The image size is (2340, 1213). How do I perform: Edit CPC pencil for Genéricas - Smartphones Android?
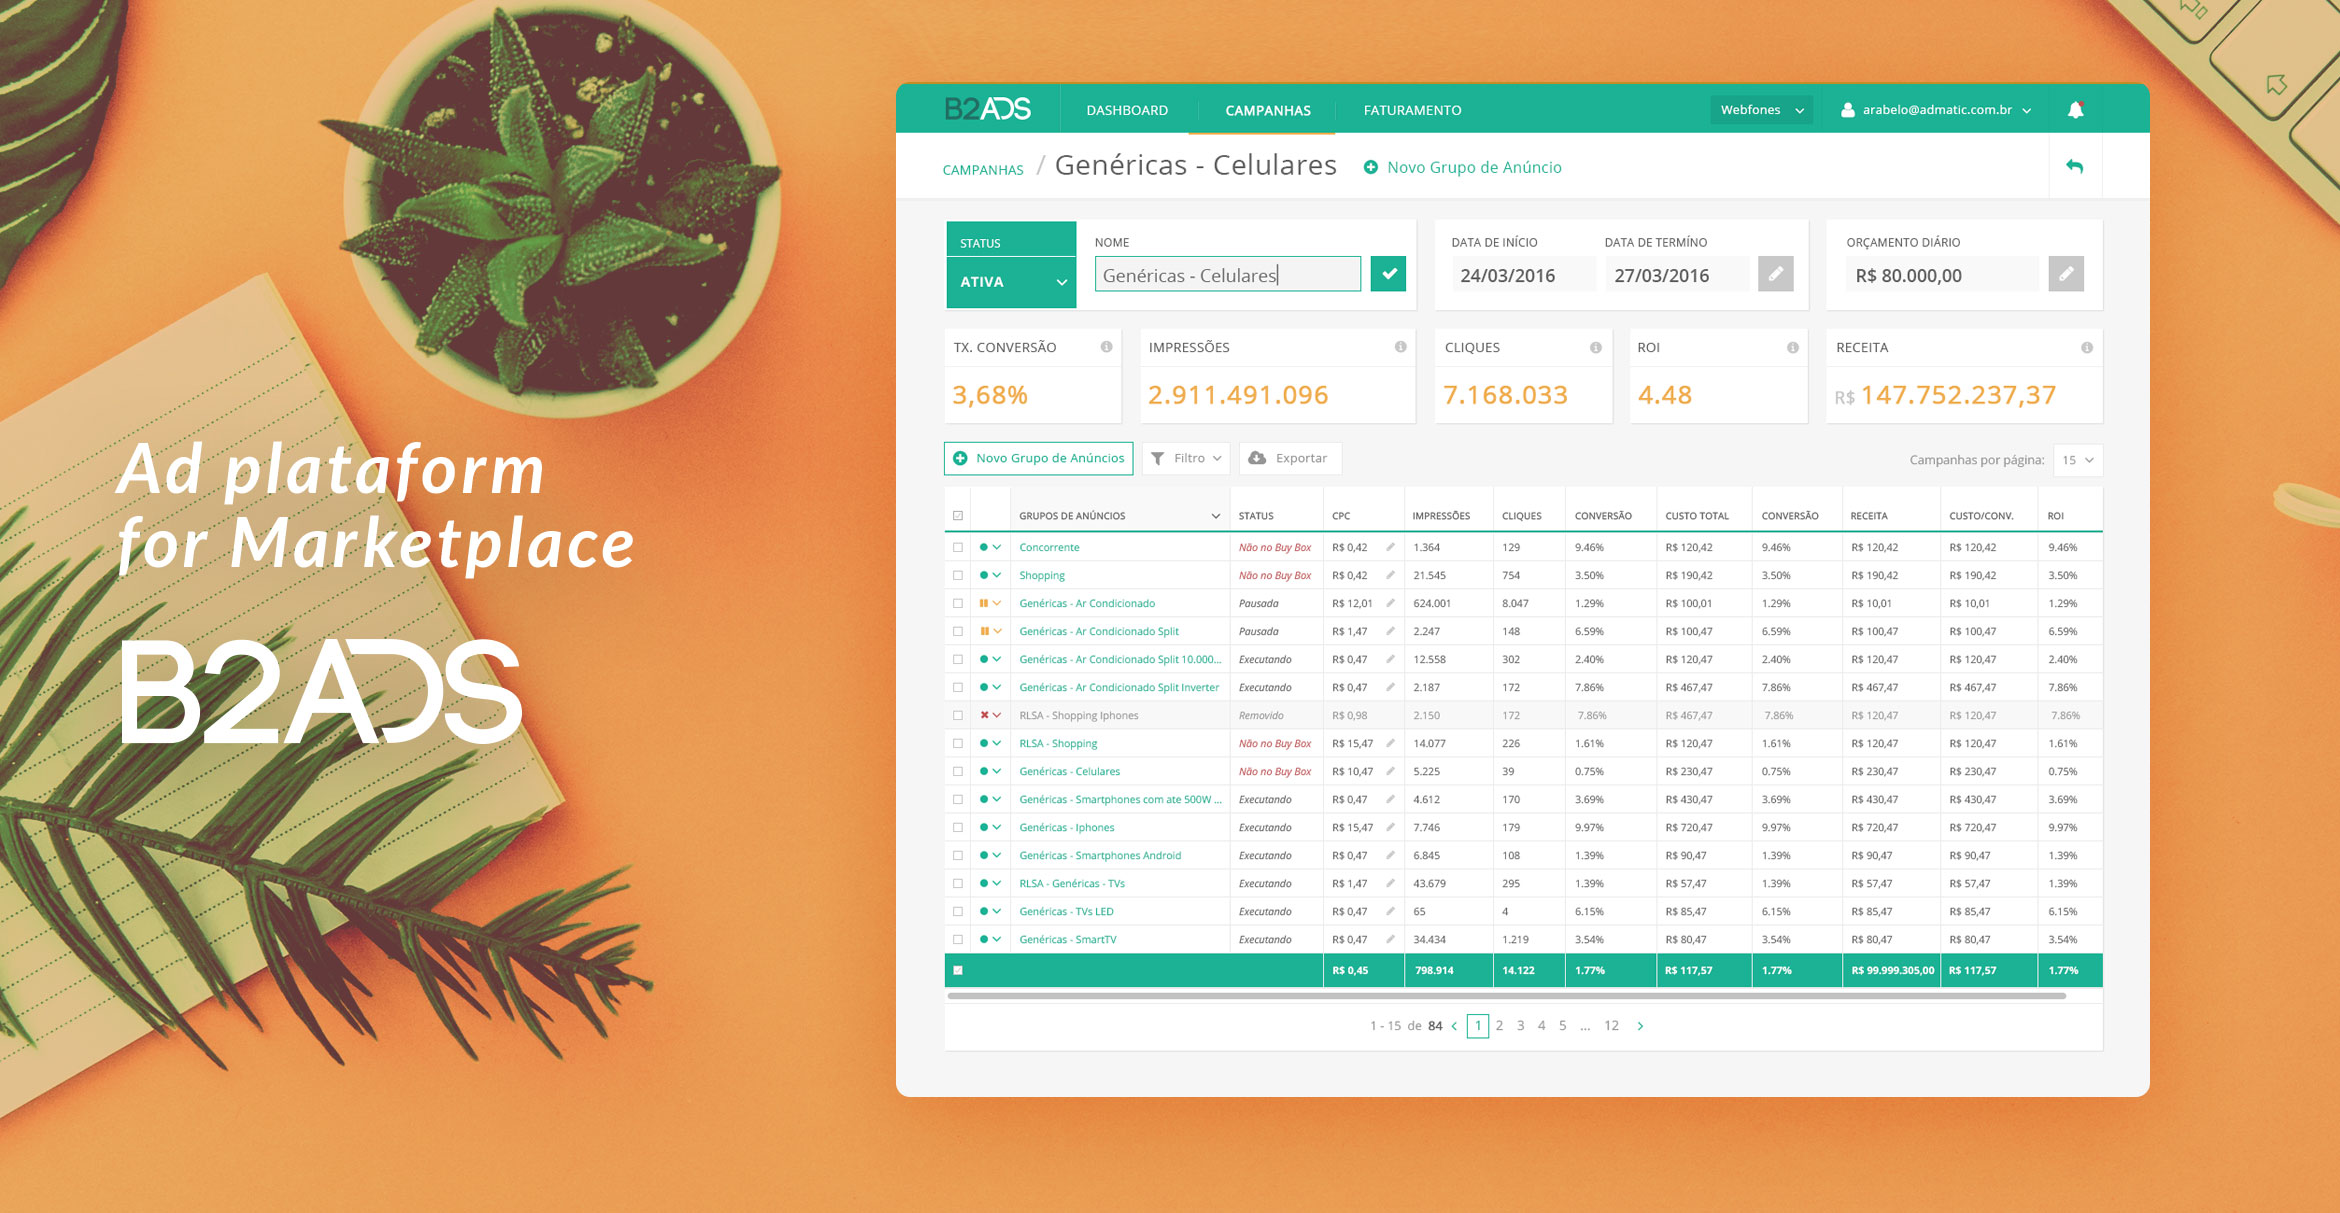coord(1390,855)
